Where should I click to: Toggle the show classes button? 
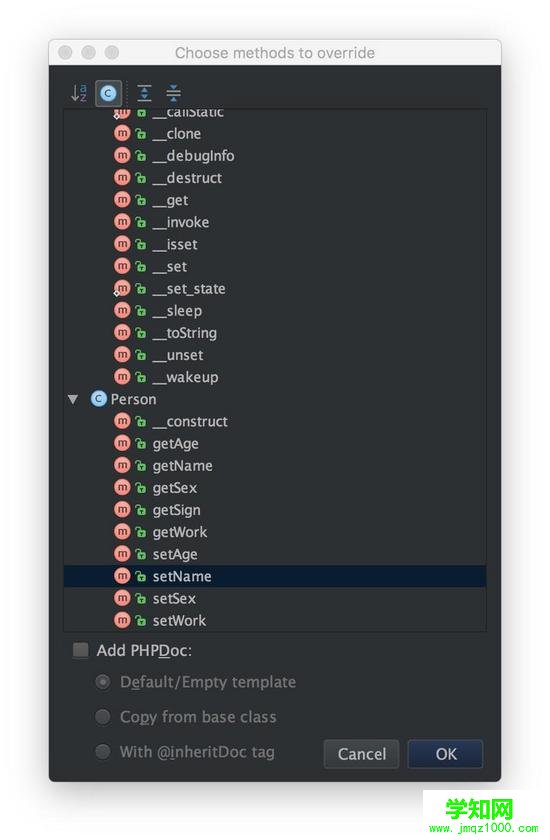click(x=108, y=93)
